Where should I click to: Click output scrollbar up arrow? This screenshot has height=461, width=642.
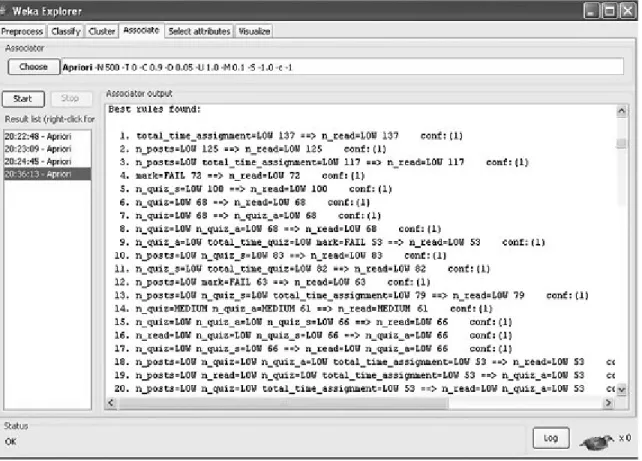[x=622, y=111]
